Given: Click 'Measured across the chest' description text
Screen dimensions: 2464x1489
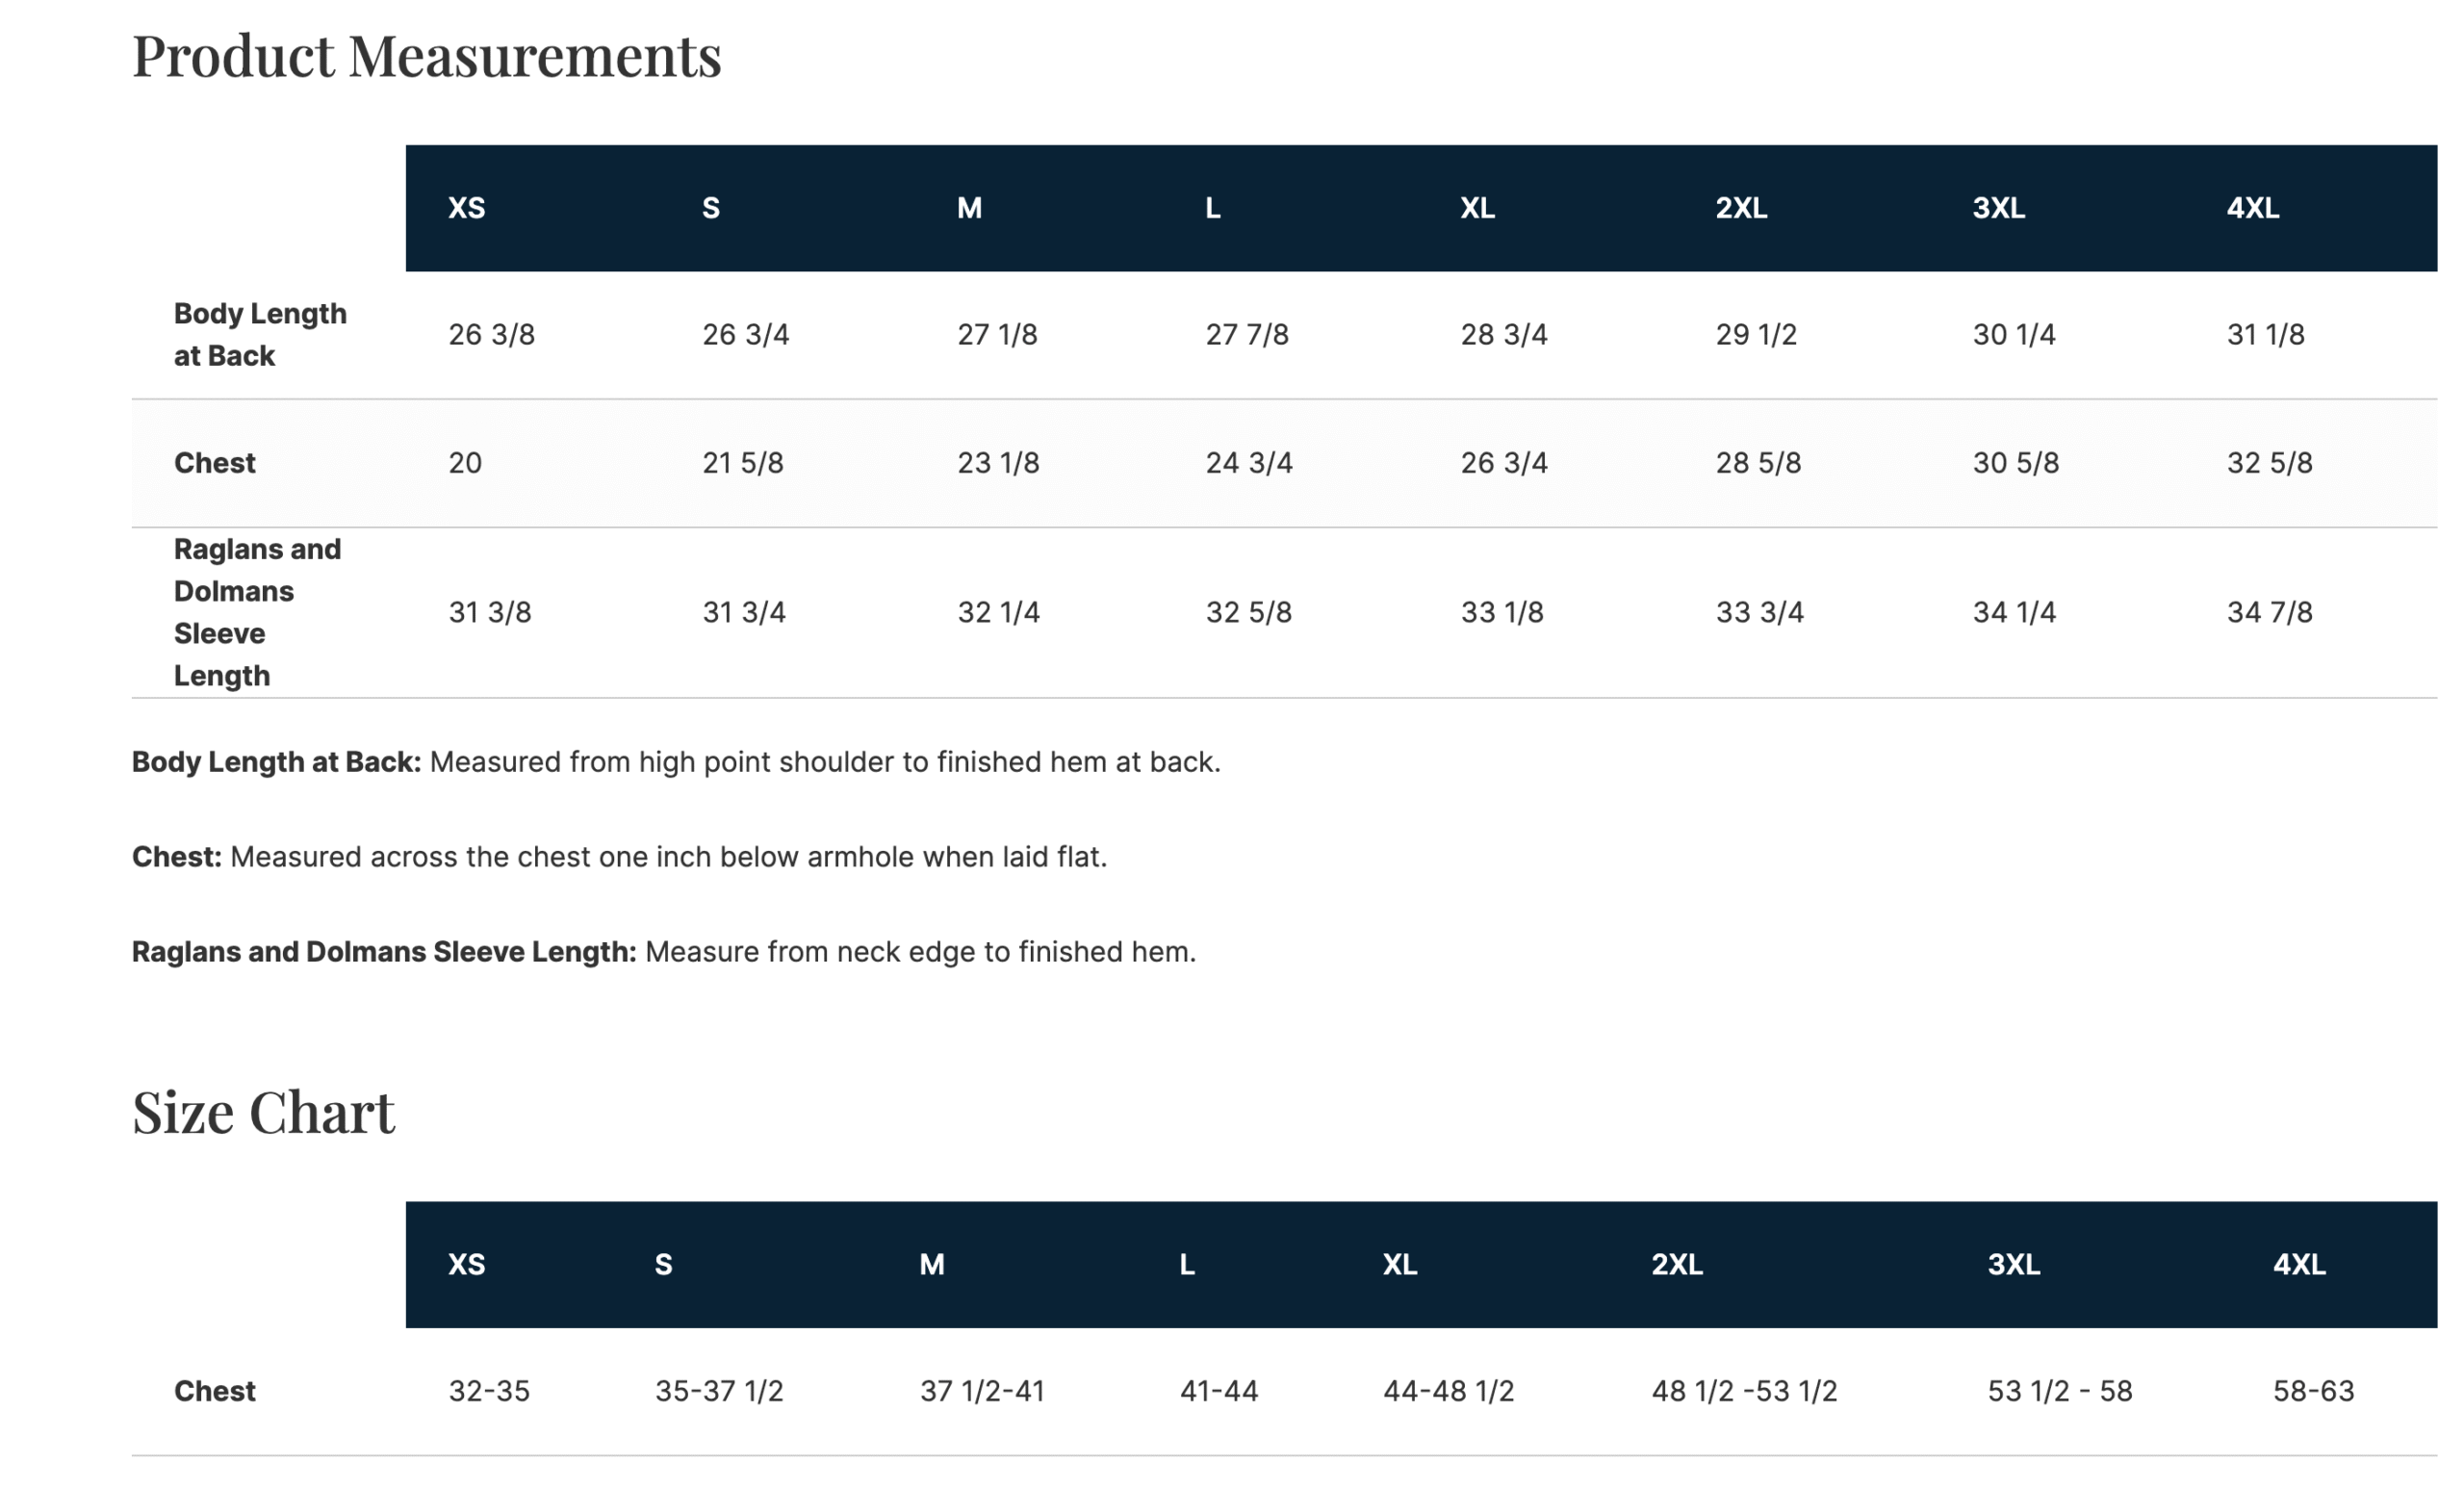Looking at the screenshot, I should [668, 857].
